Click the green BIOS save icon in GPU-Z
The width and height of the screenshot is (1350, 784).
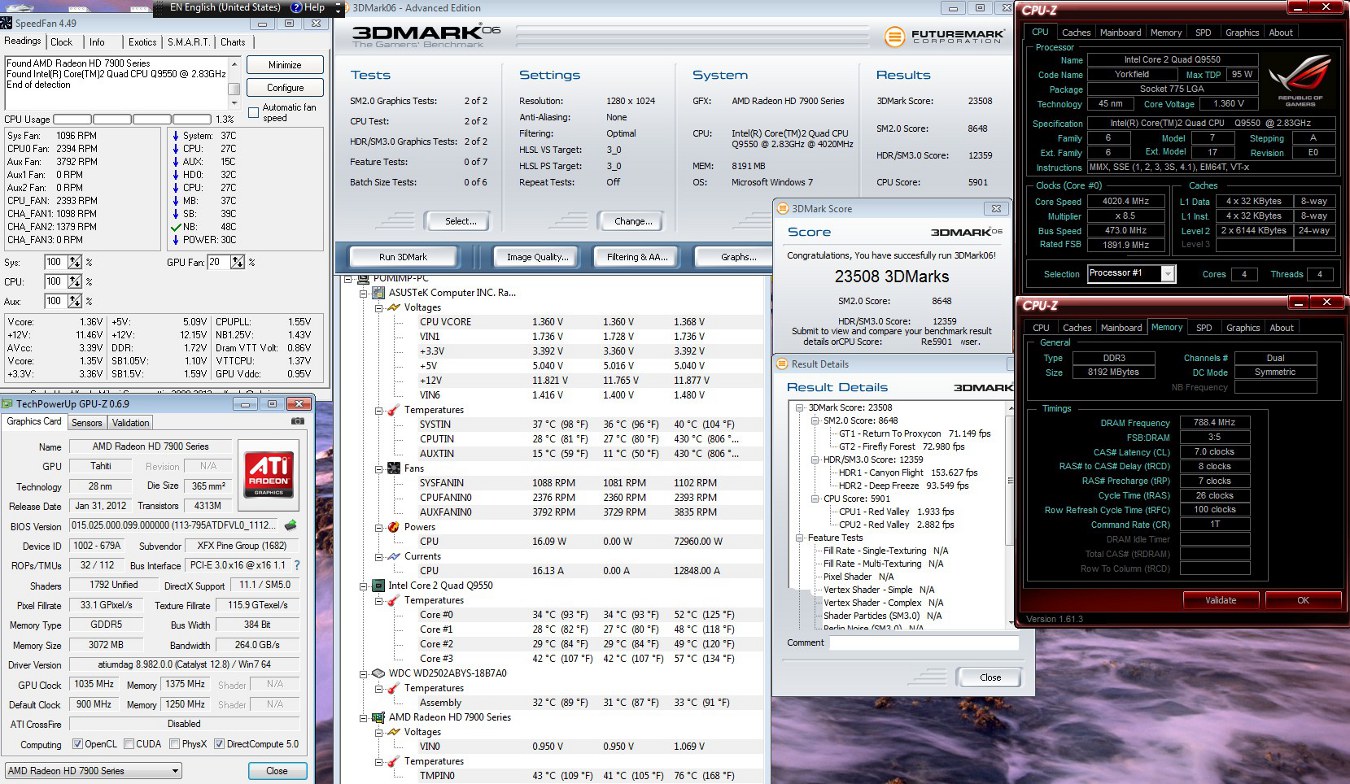point(291,525)
